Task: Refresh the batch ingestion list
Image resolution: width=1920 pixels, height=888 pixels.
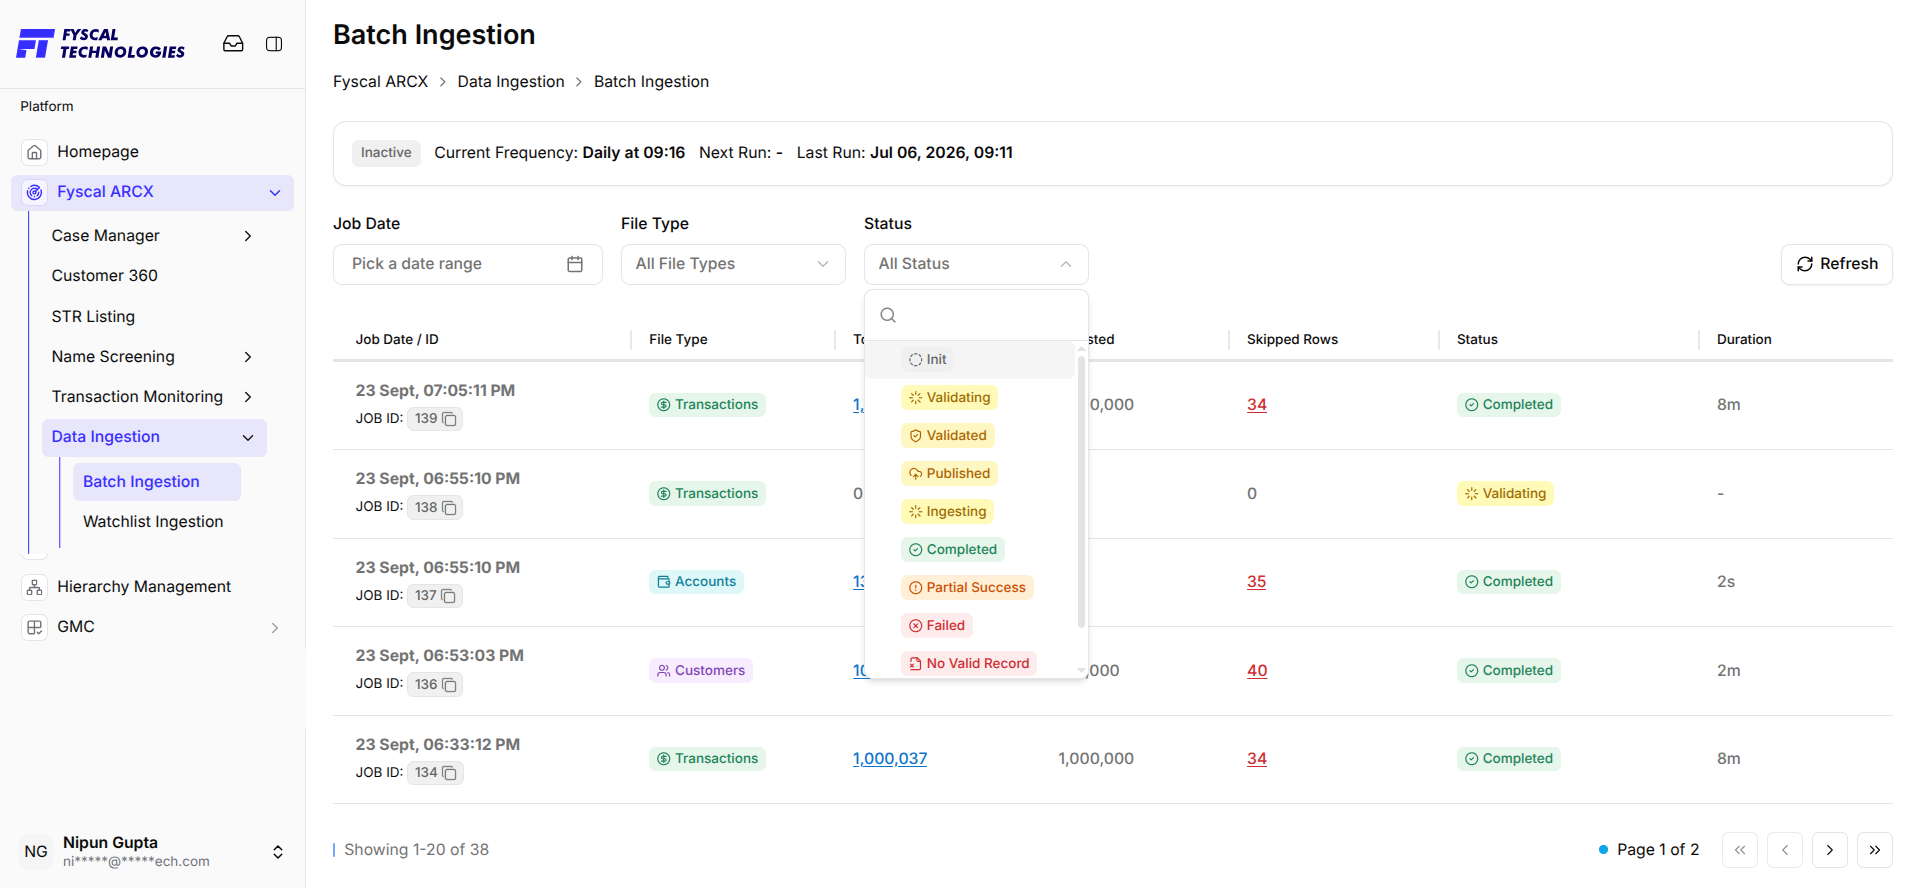Action: (1837, 264)
